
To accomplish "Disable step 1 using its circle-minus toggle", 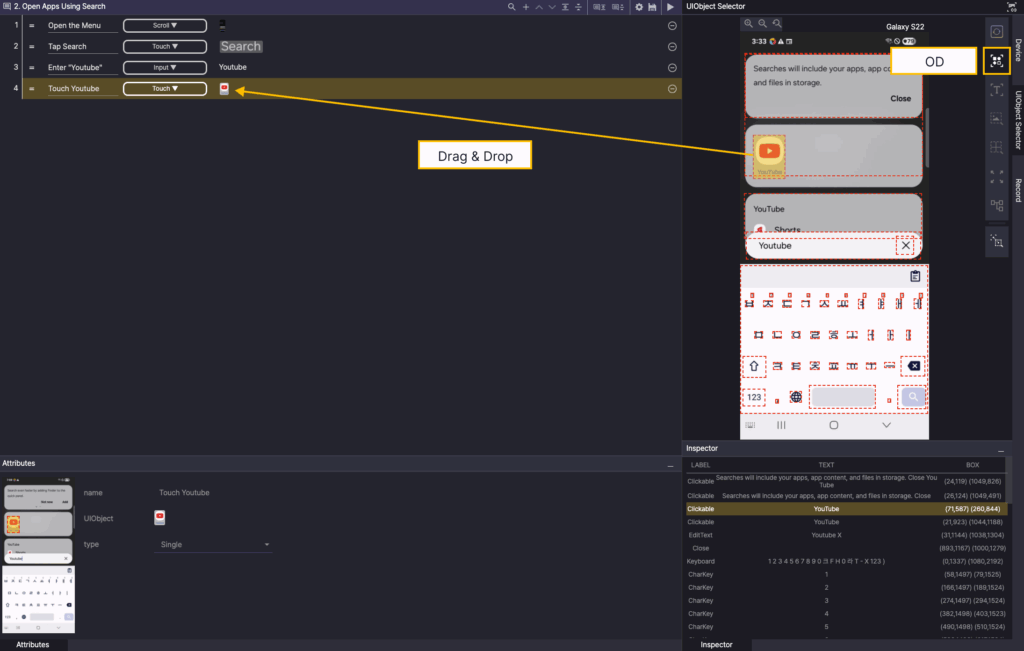I will coord(672,25).
